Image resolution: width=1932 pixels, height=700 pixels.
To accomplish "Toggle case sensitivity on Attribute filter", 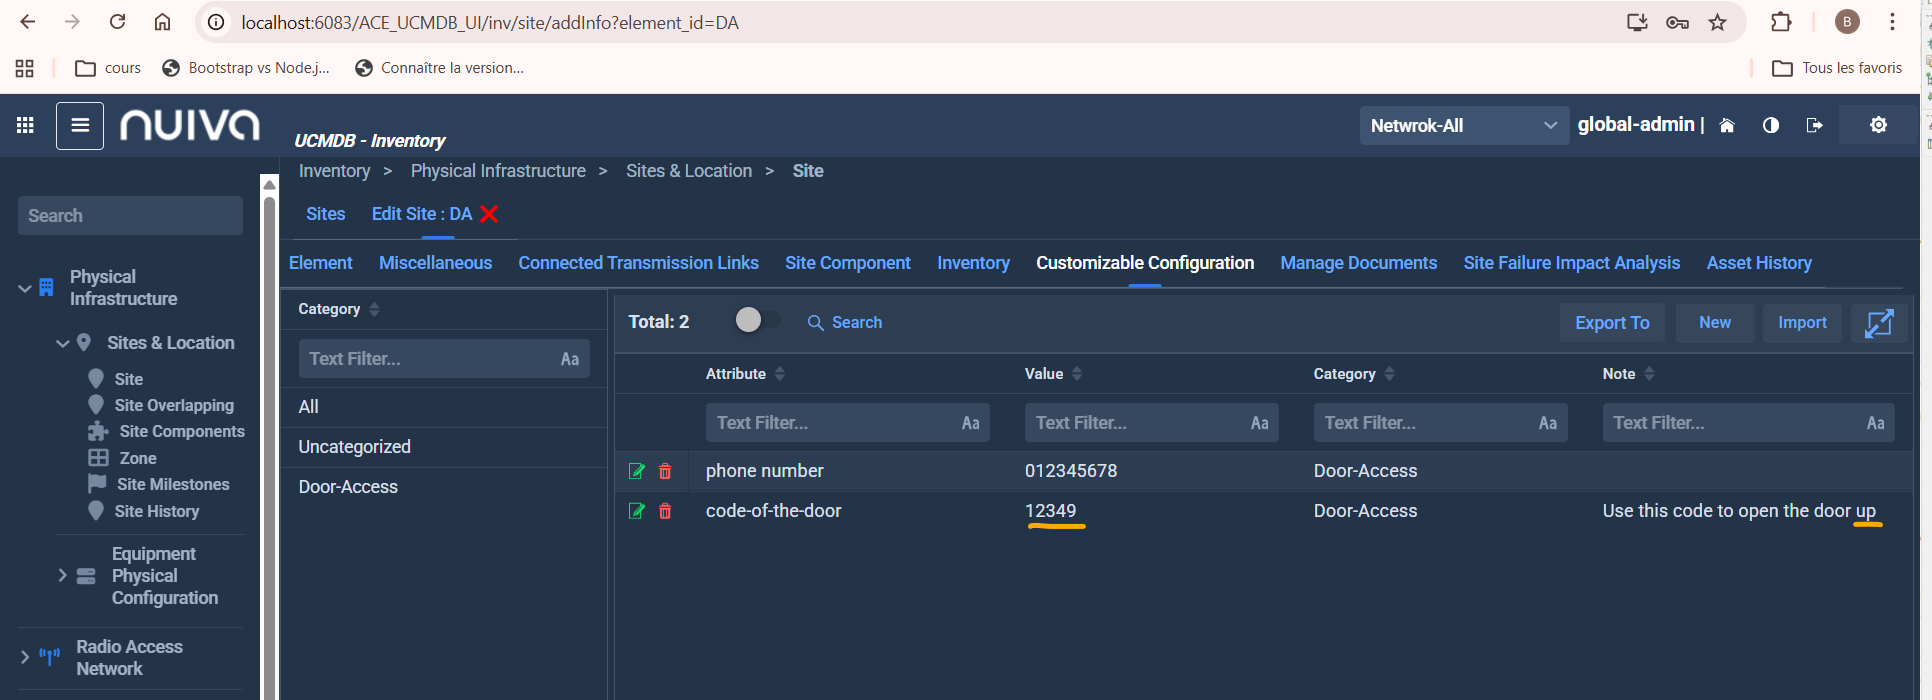I will click(970, 423).
